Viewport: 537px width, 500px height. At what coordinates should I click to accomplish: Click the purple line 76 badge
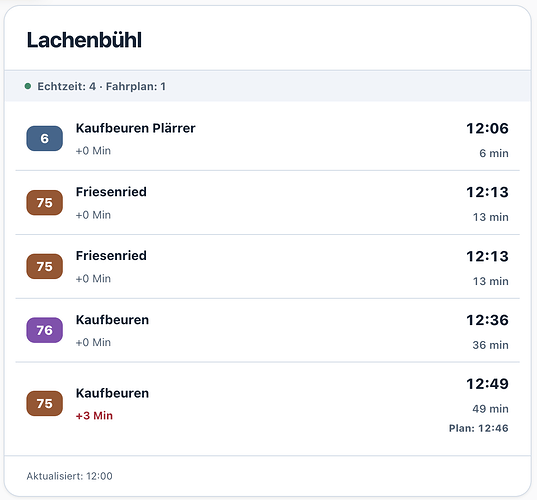coord(45,330)
